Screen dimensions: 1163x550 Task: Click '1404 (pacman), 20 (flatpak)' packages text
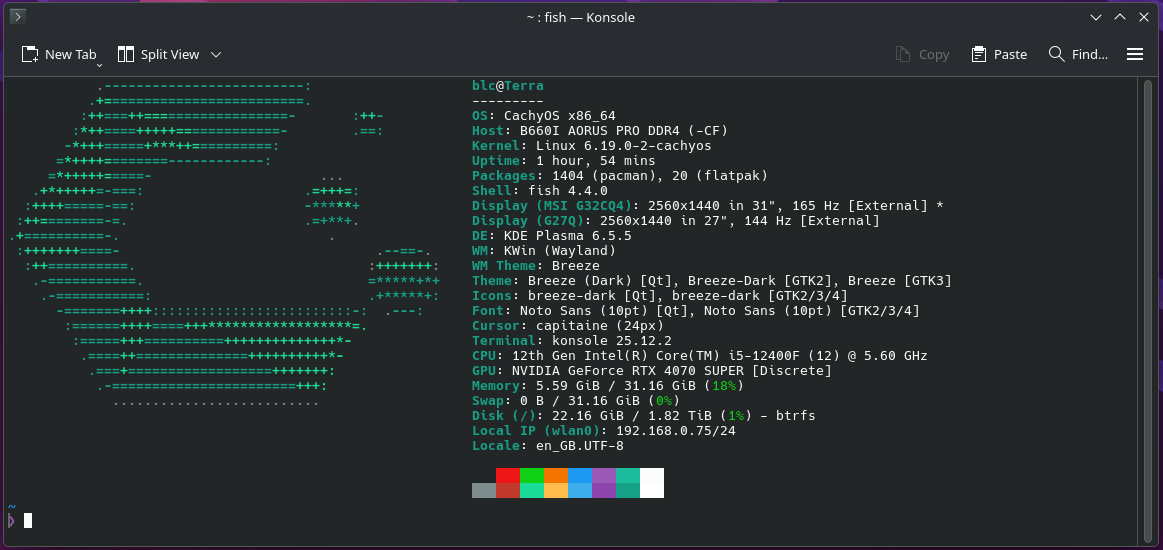[x=660, y=176]
